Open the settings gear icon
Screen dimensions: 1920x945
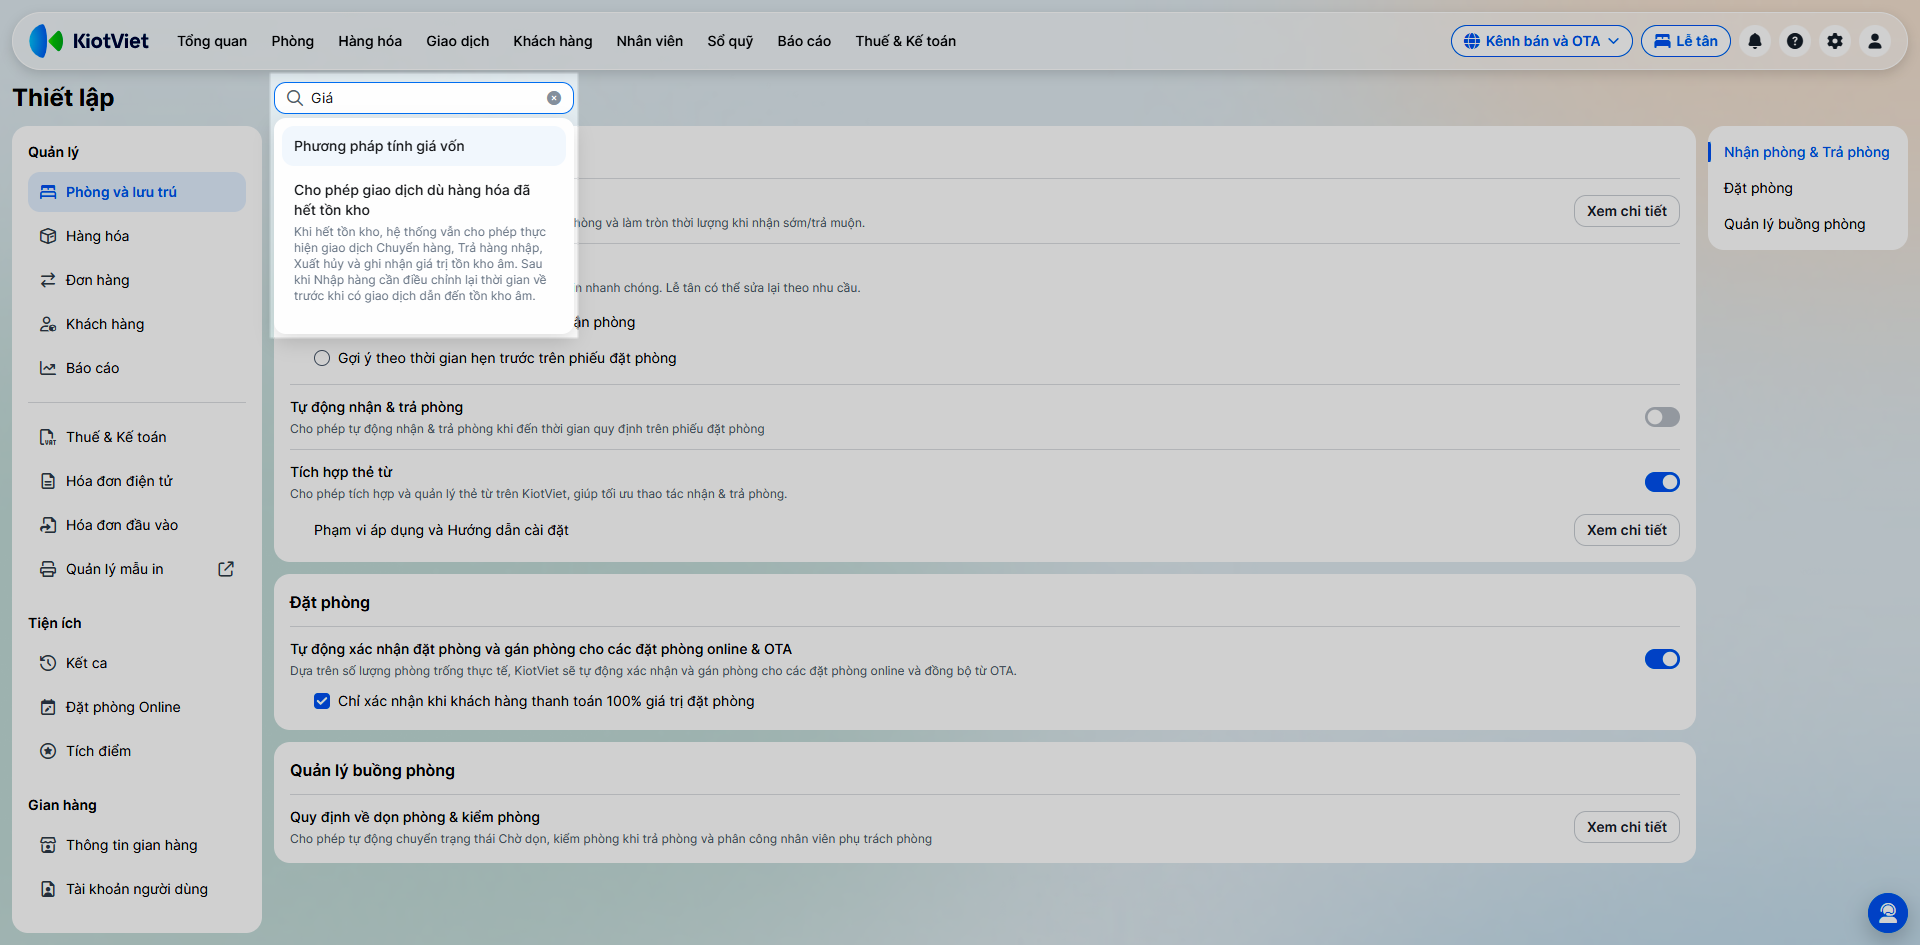pyautogui.click(x=1835, y=41)
